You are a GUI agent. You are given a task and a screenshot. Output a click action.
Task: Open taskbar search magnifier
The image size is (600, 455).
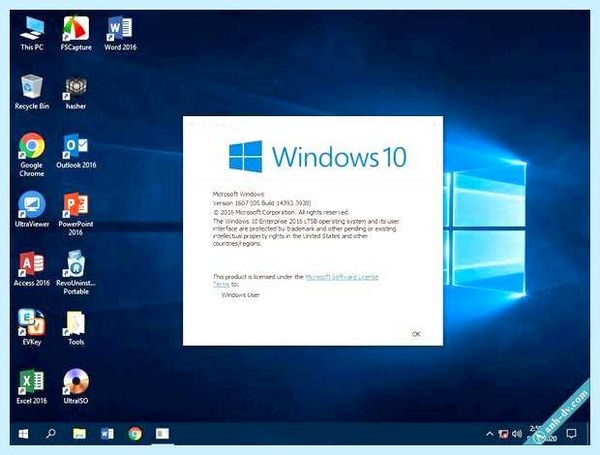tap(51, 434)
